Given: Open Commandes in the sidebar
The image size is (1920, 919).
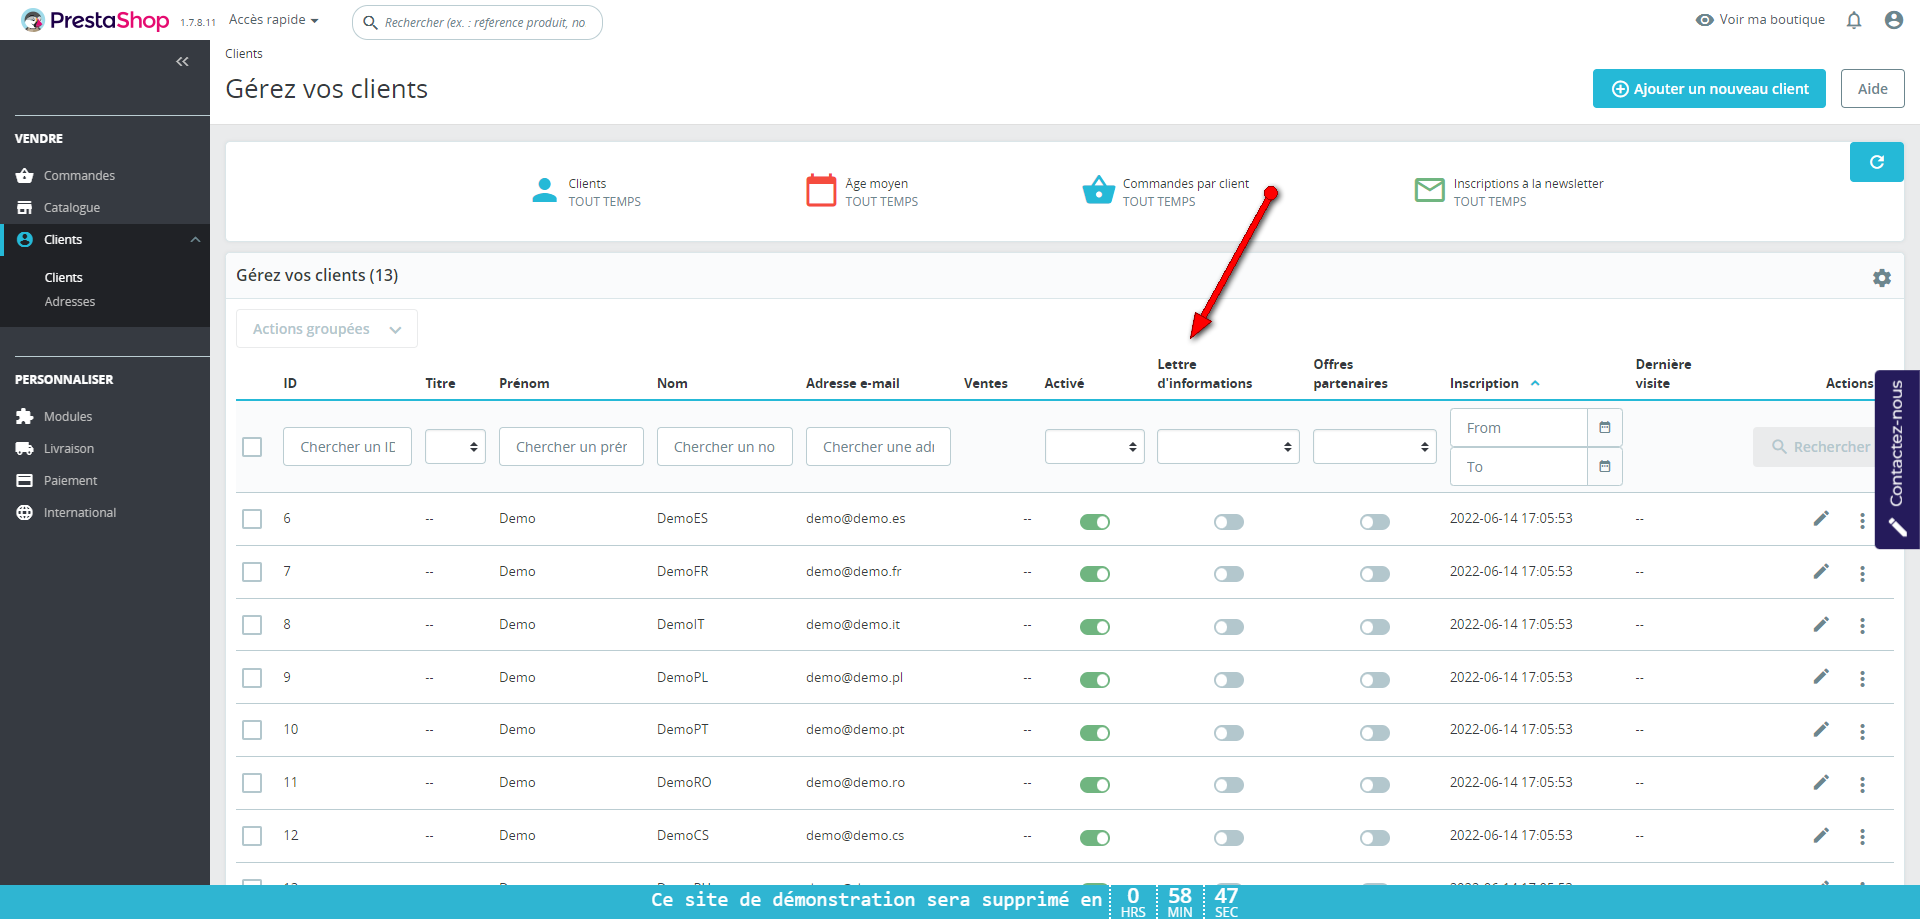Looking at the screenshot, I should [x=79, y=176].
